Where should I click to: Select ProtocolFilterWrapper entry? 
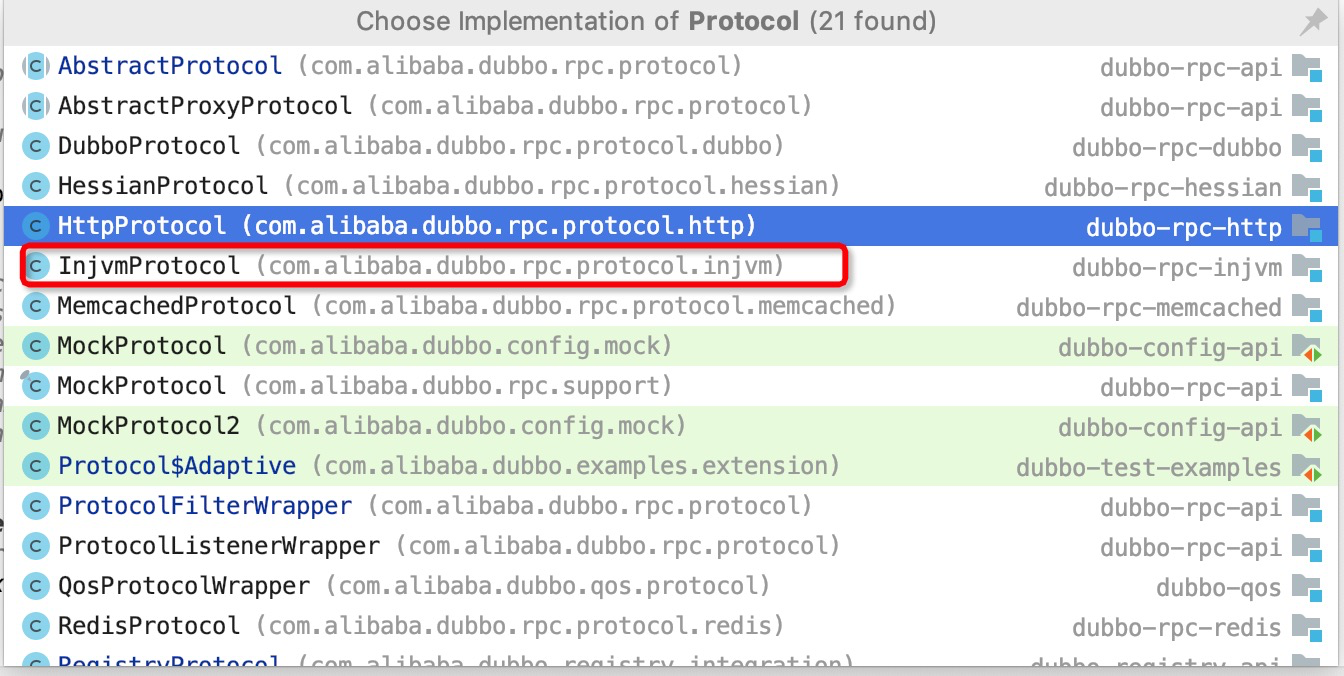click(204, 506)
